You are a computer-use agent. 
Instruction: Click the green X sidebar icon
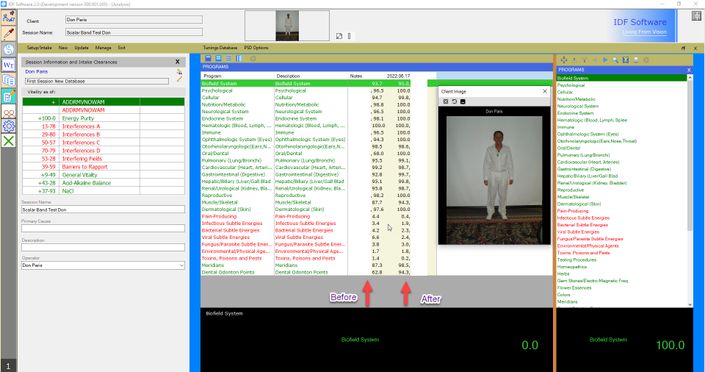(9, 141)
